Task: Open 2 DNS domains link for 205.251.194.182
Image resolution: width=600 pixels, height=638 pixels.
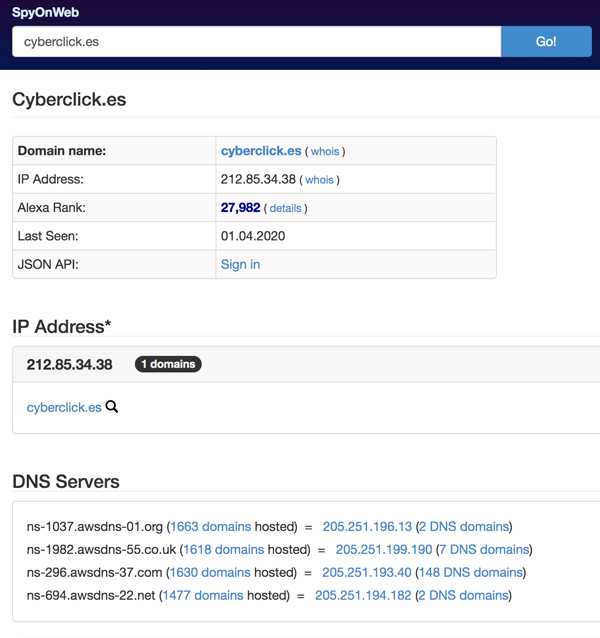Action: (x=463, y=595)
